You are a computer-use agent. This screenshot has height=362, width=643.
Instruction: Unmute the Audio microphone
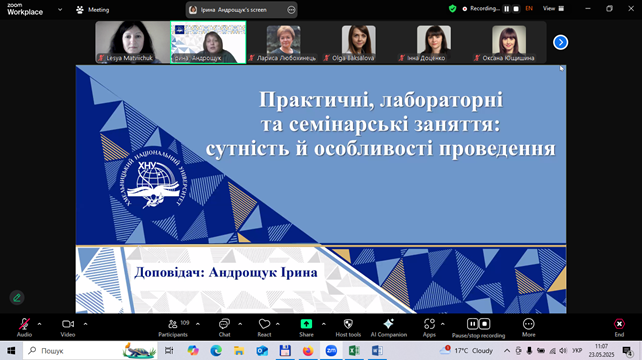(x=24, y=328)
